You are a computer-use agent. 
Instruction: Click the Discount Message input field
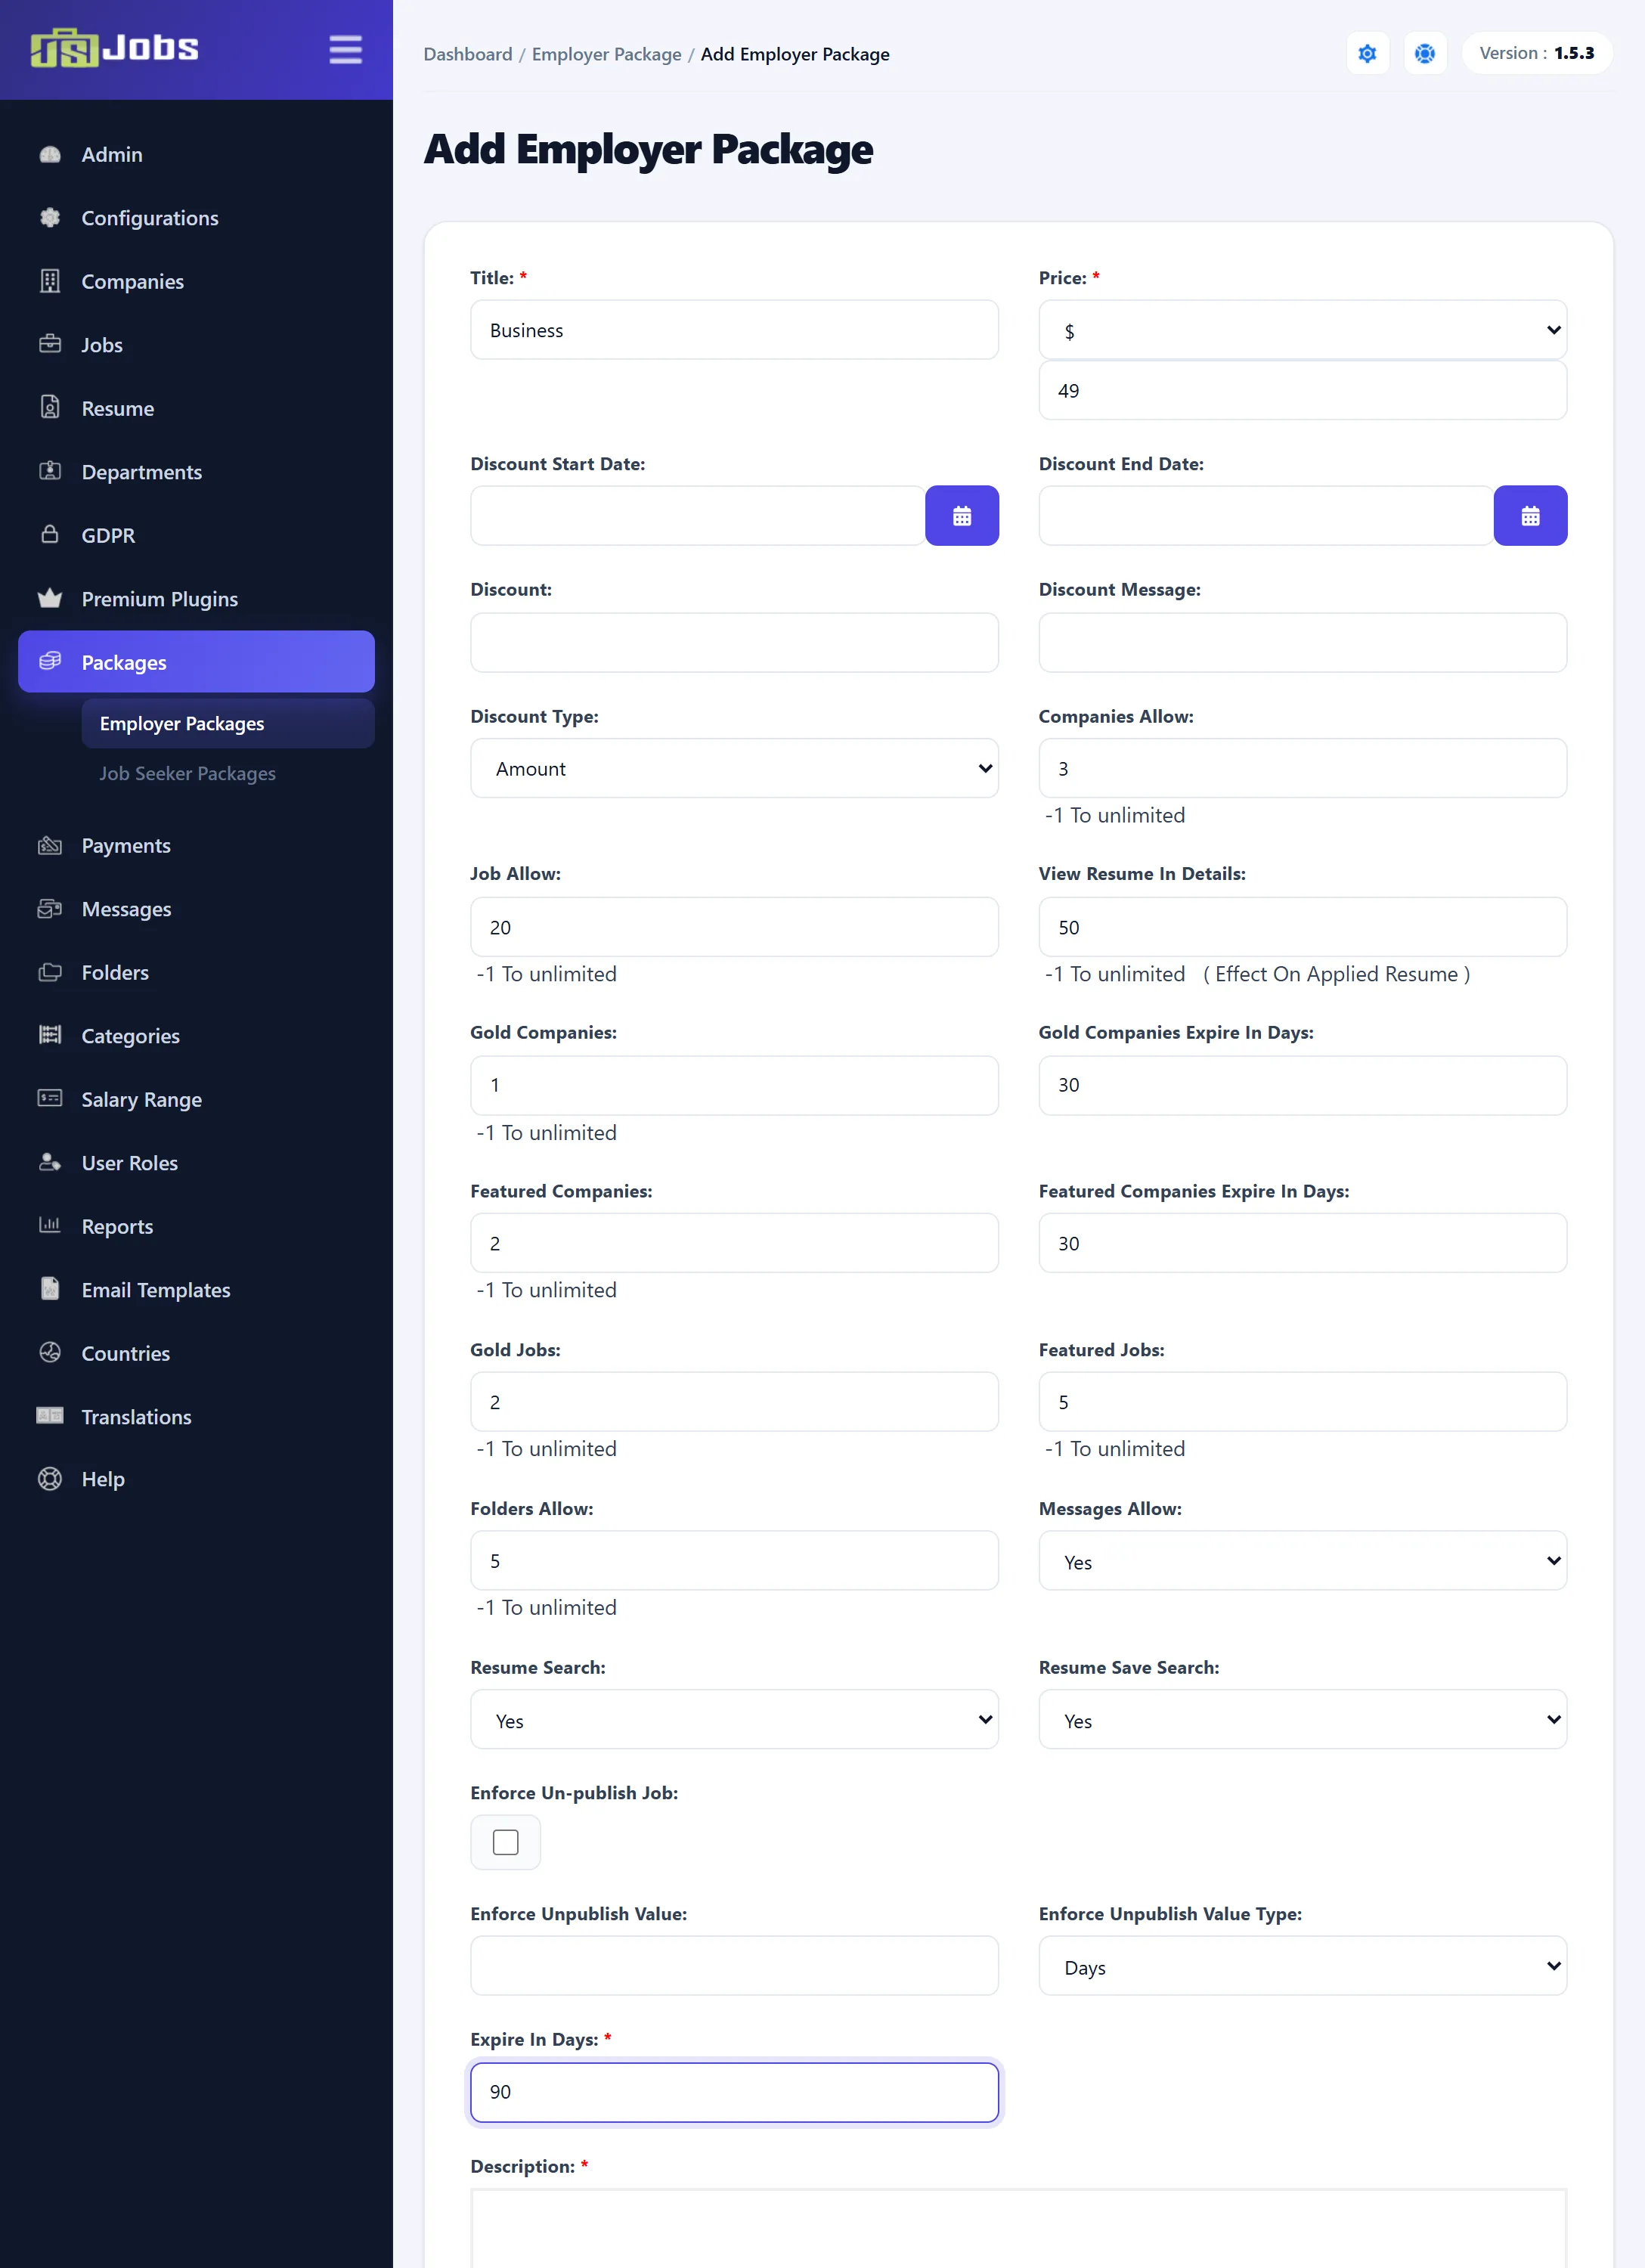(1302, 643)
